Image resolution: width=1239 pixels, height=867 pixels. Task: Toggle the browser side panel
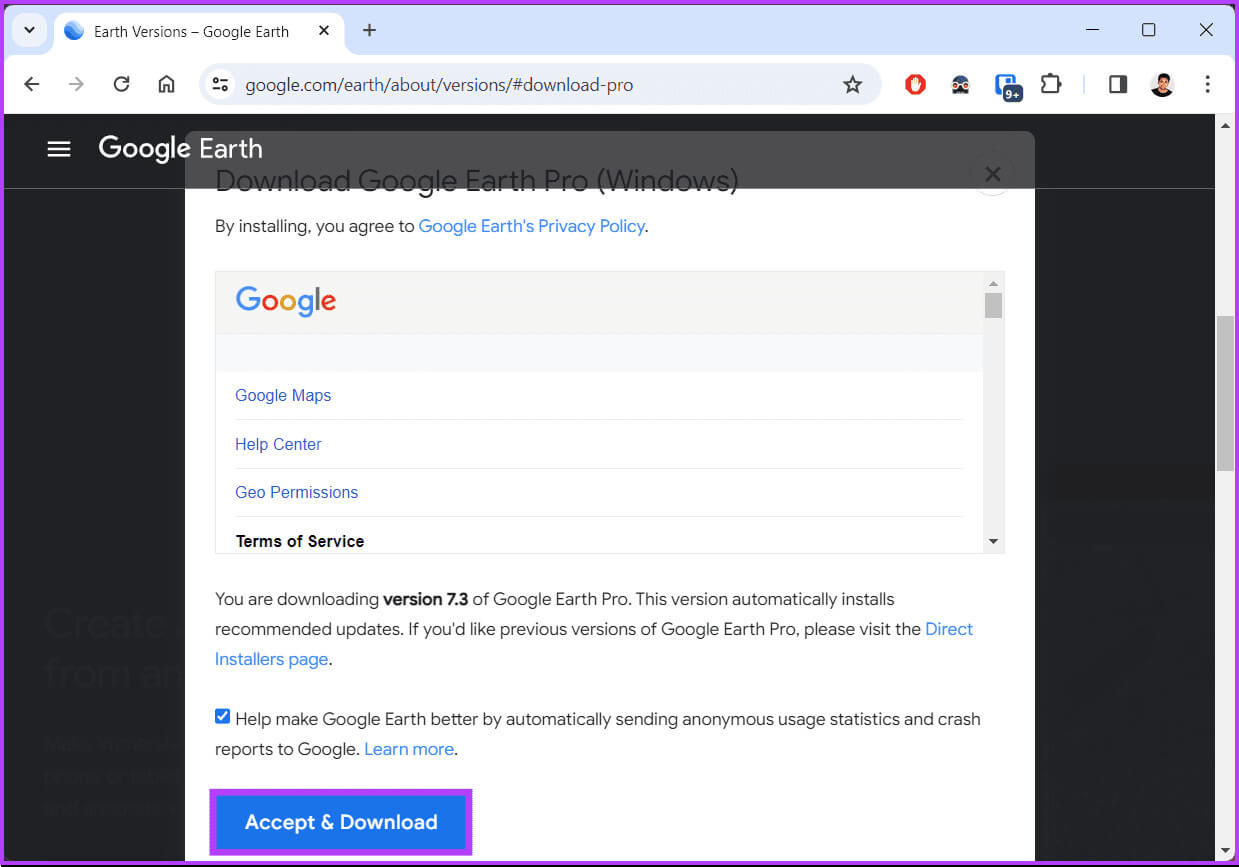(x=1118, y=85)
